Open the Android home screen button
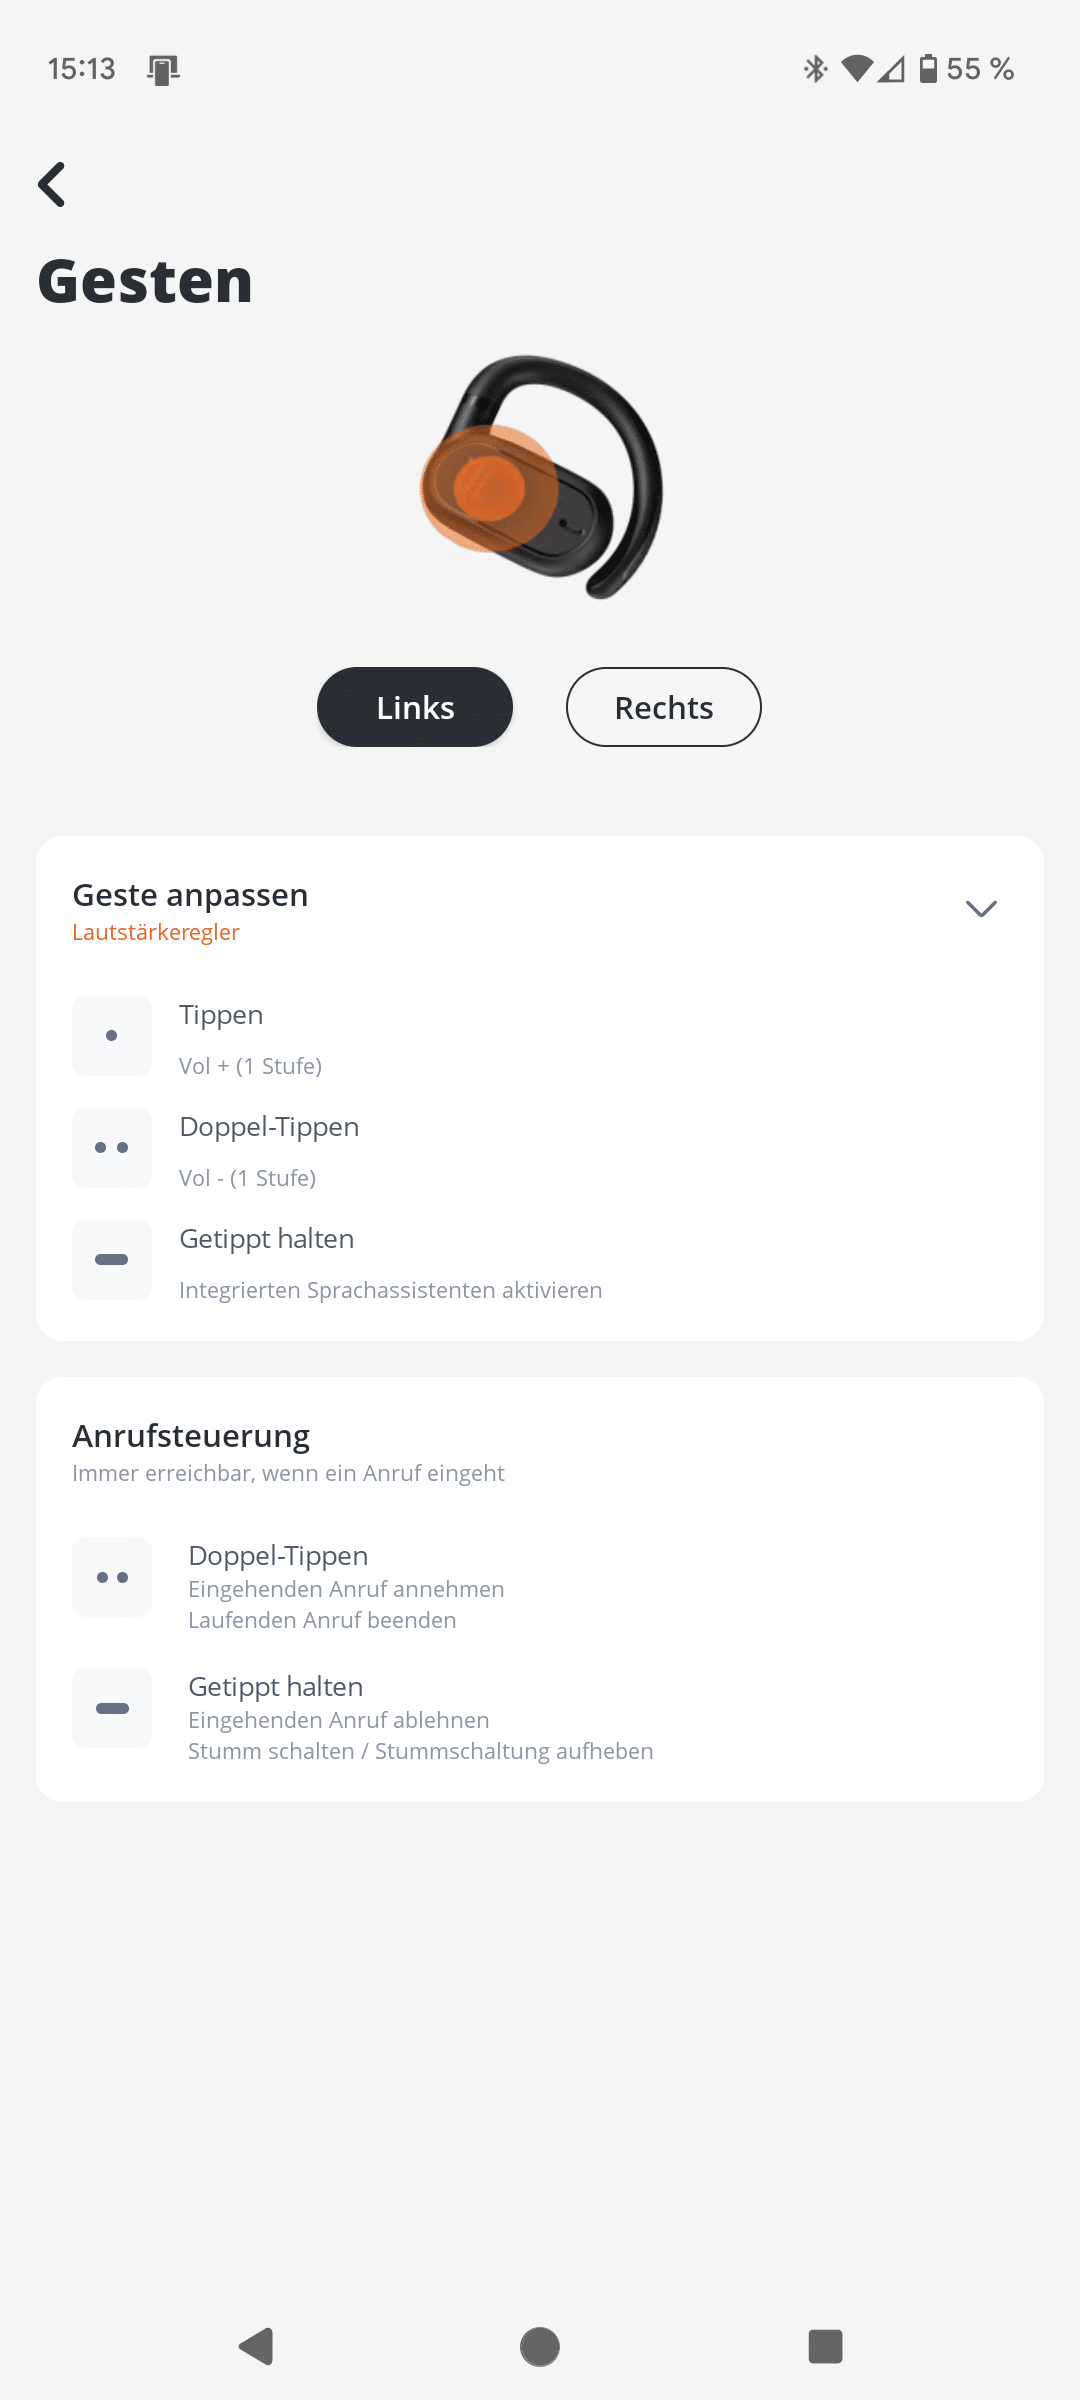Viewport: 1080px width, 2400px height. click(x=540, y=2346)
